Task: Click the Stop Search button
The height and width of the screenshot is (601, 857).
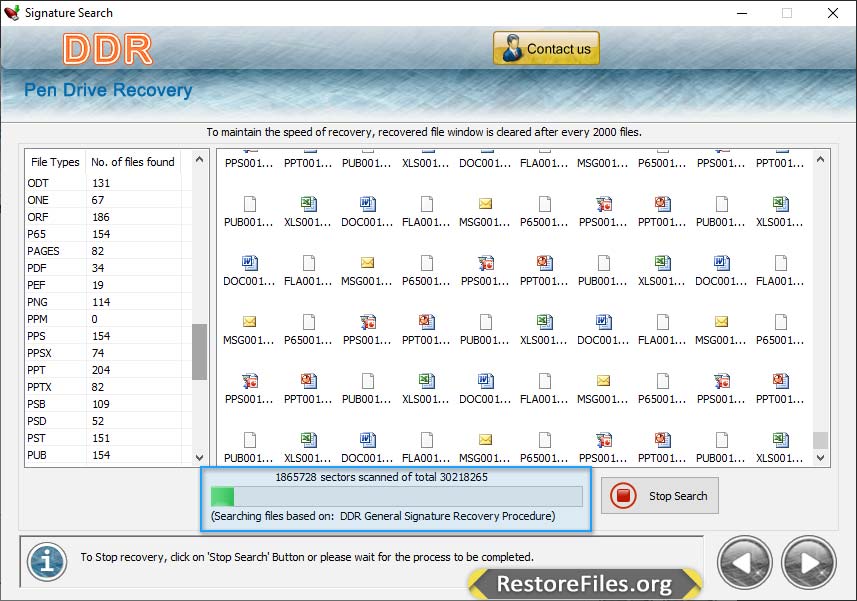Action: [x=660, y=496]
